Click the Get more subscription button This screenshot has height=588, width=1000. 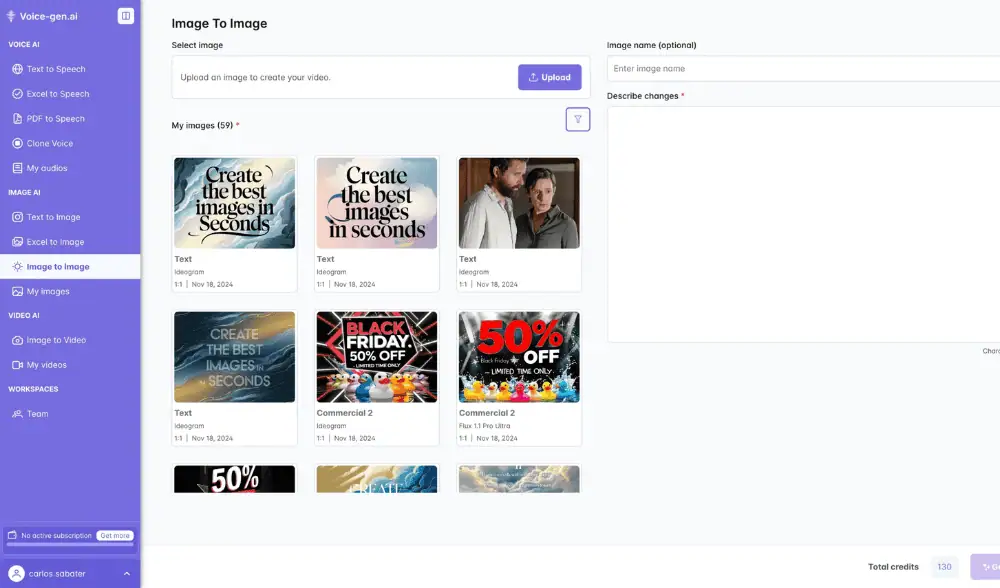click(x=115, y=535)
